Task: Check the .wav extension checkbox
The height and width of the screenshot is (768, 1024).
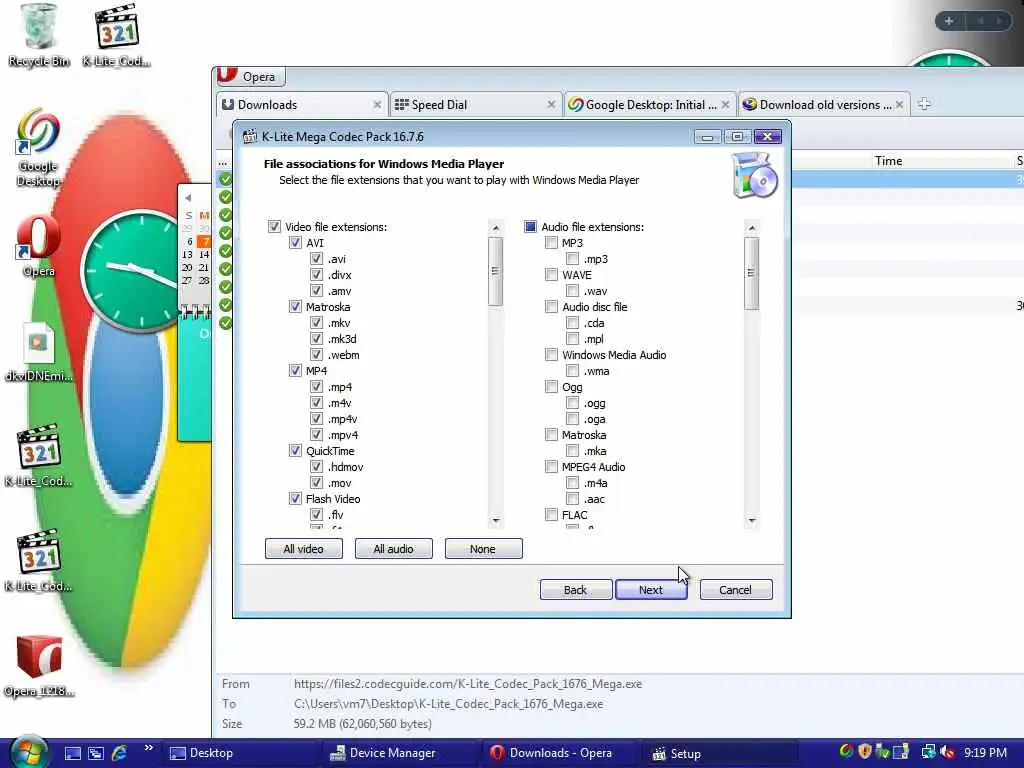Action: point(572,291)
